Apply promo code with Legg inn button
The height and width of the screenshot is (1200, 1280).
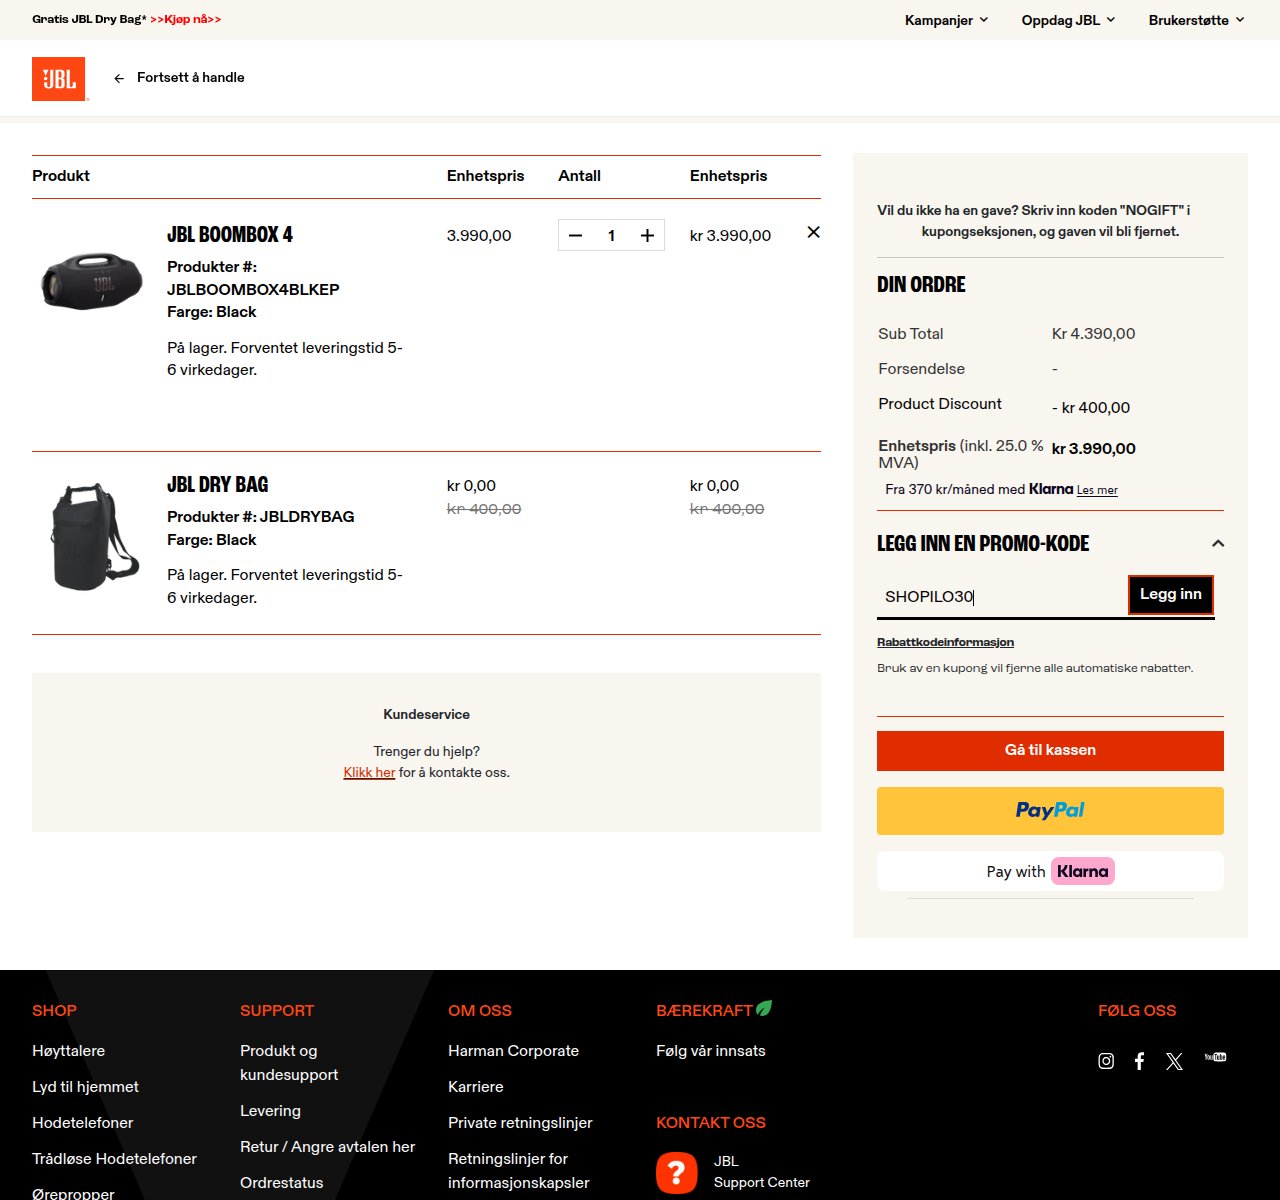coord(1171,594)
